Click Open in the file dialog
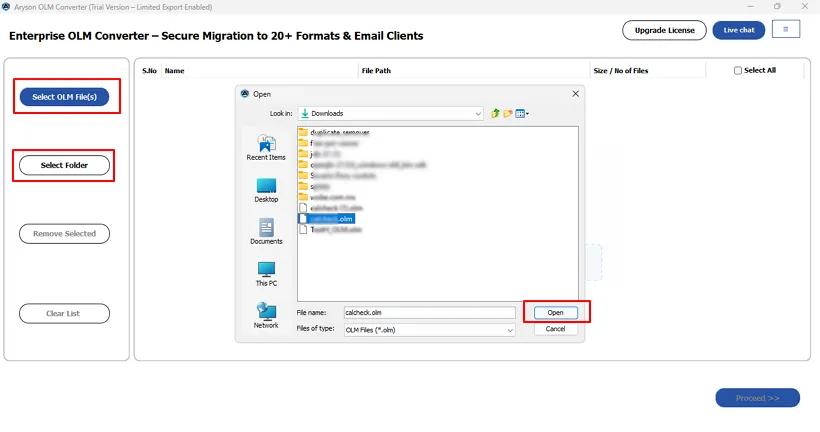Image resolution: width=820 pixels, height=432 pixels. tap(555, 313)
